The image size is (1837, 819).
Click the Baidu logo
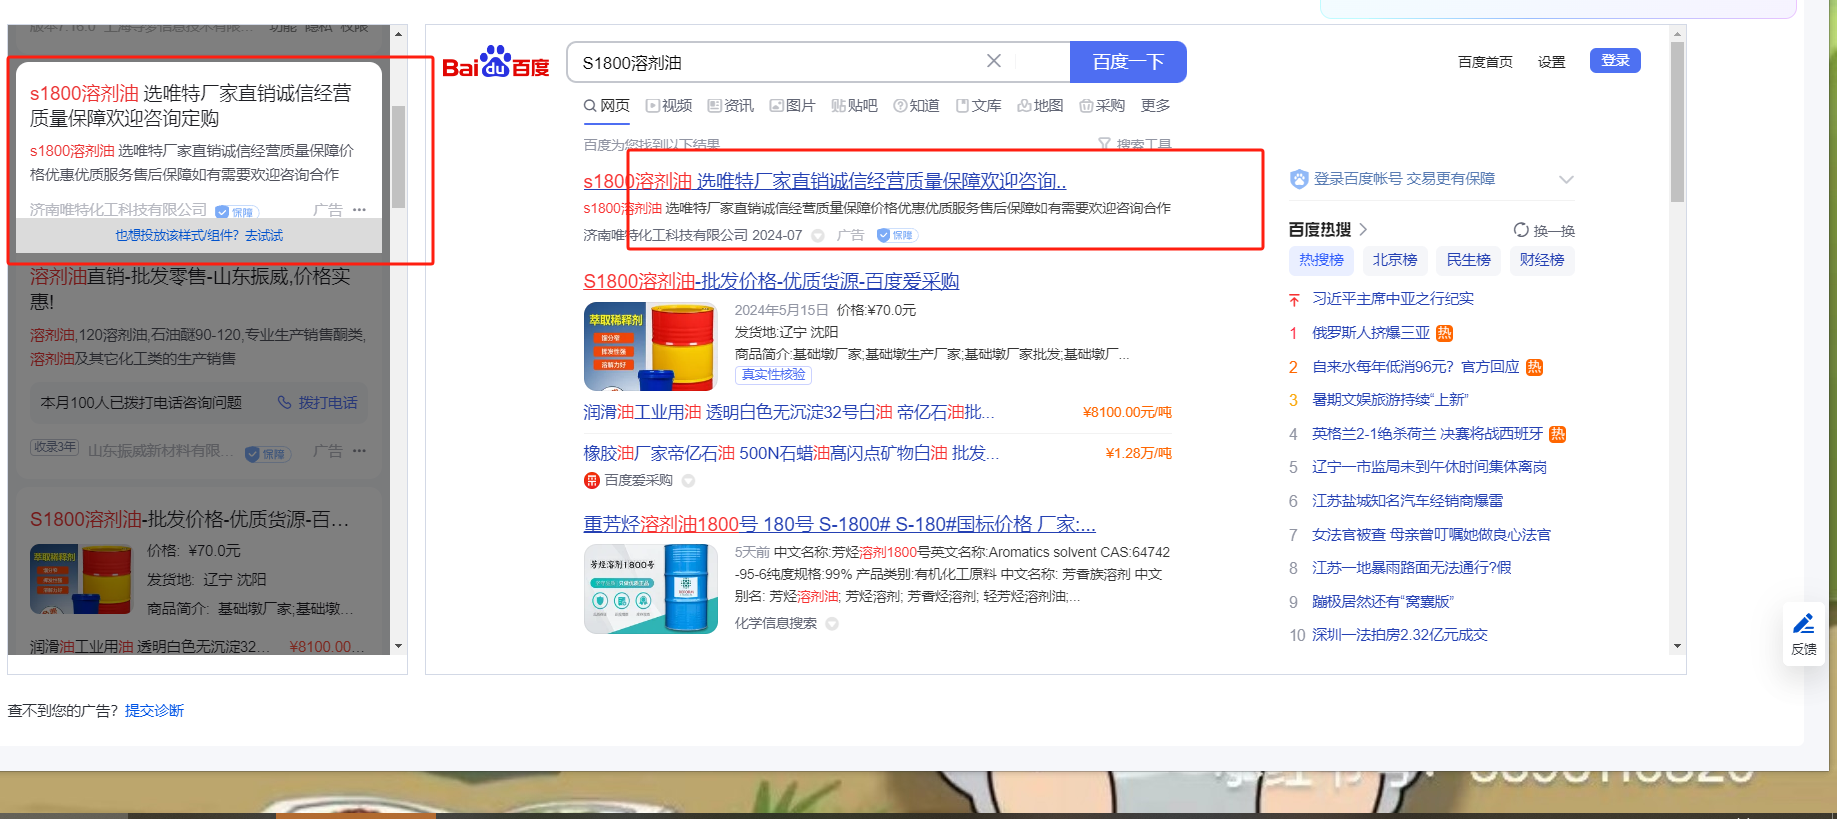(x=495, y=62)
